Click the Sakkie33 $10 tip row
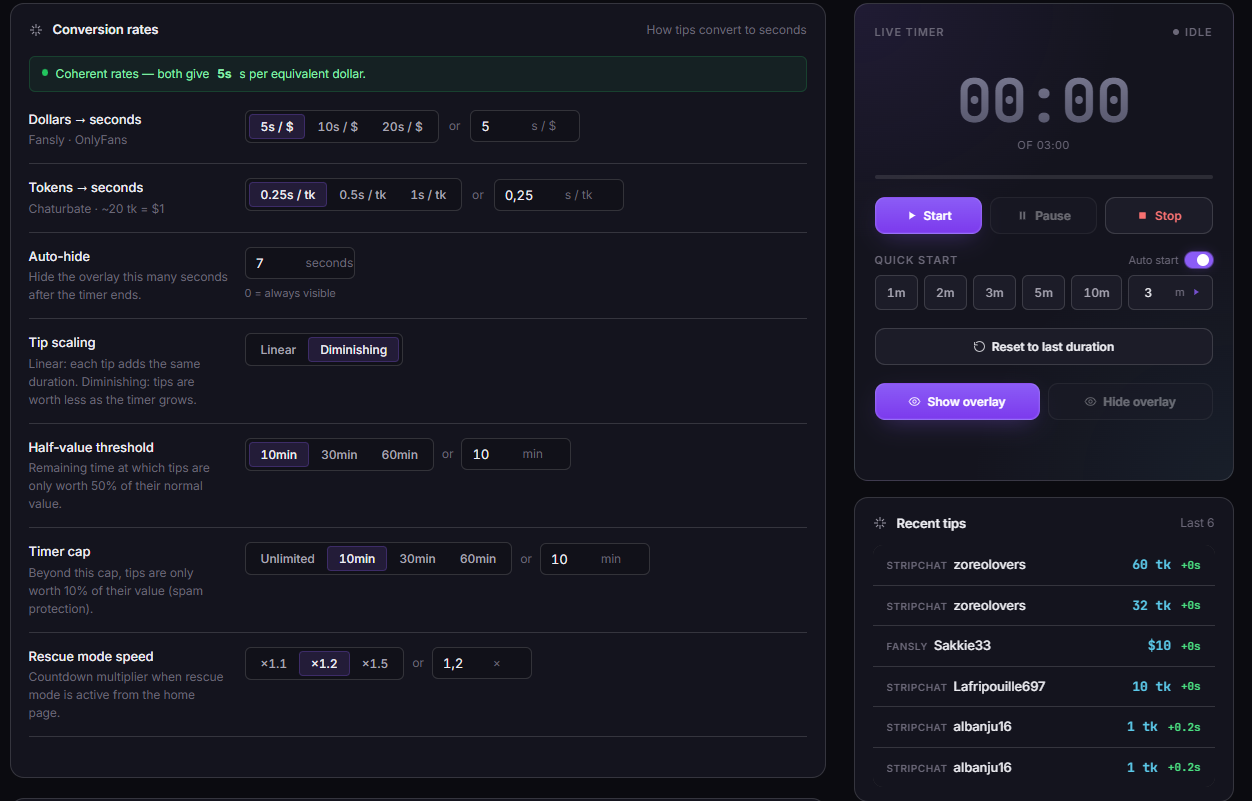 click(x=1044, y=646)
